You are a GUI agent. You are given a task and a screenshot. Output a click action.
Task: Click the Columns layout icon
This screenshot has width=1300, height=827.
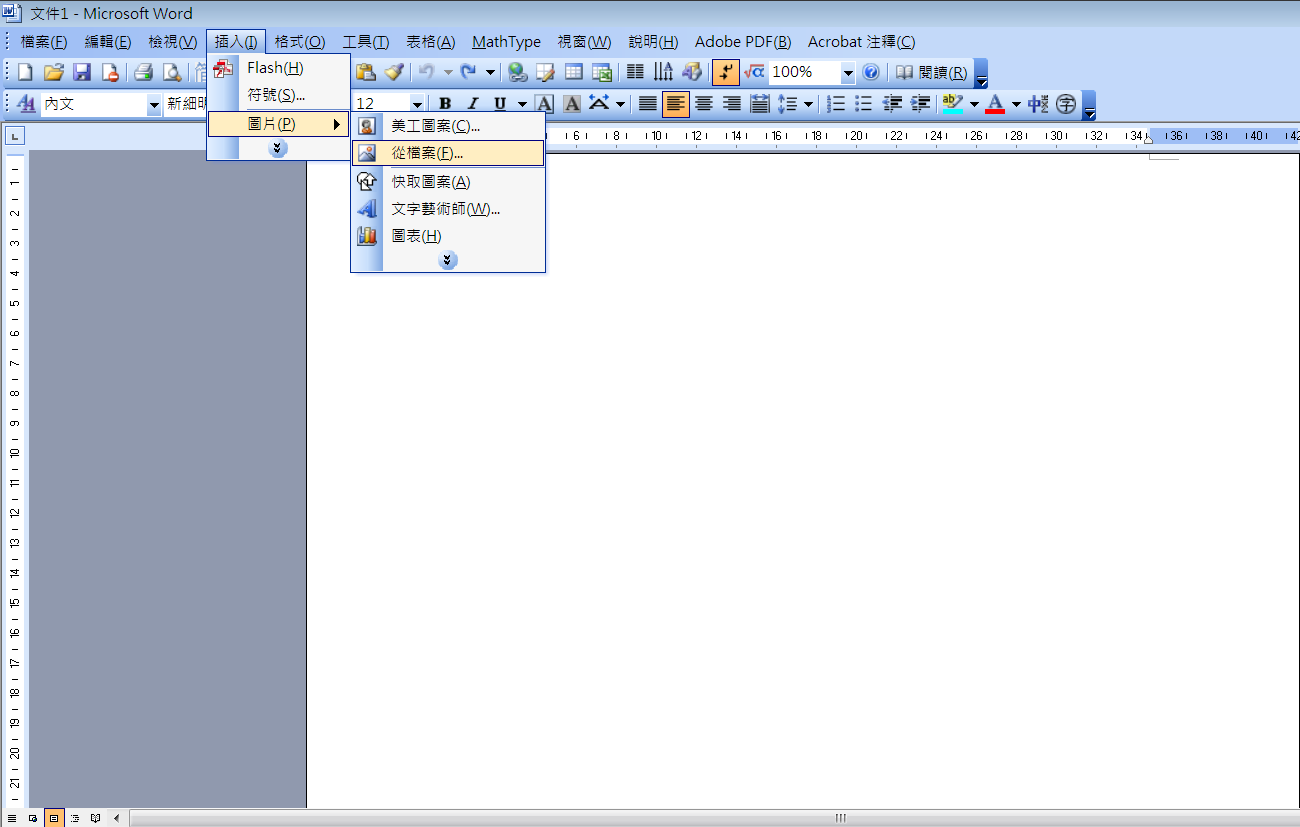[635, 72]
